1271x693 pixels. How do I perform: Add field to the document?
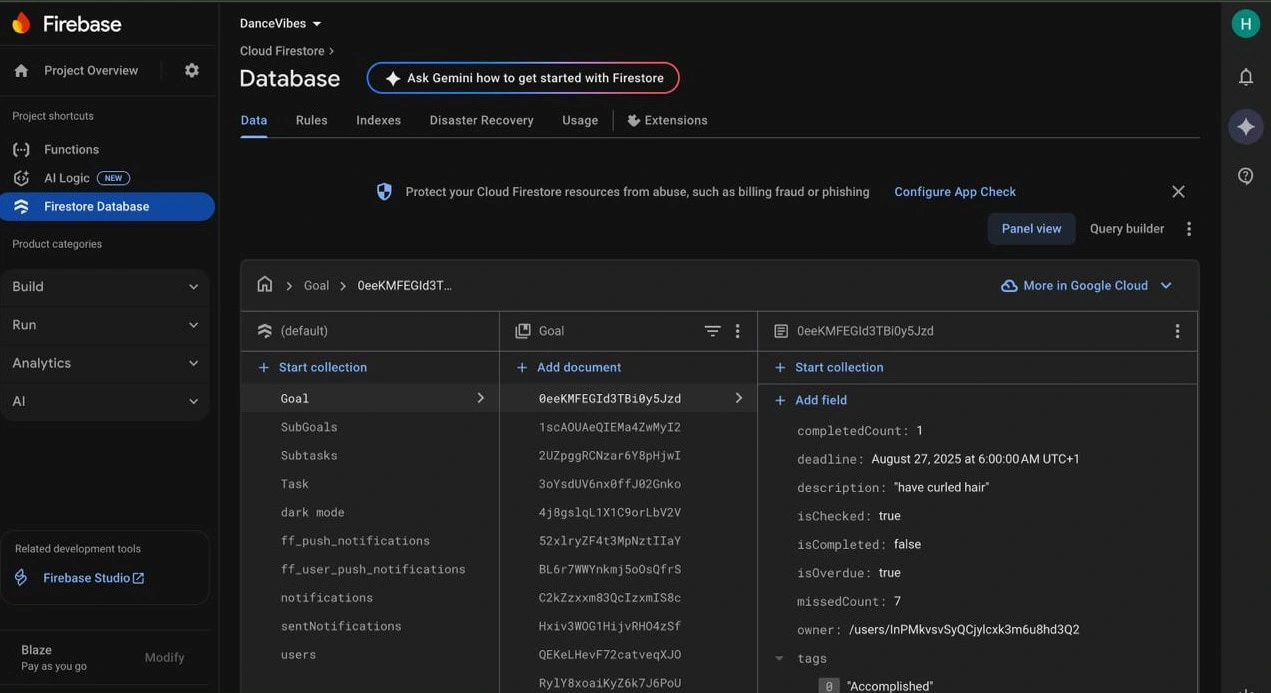[x=811, y=400]
